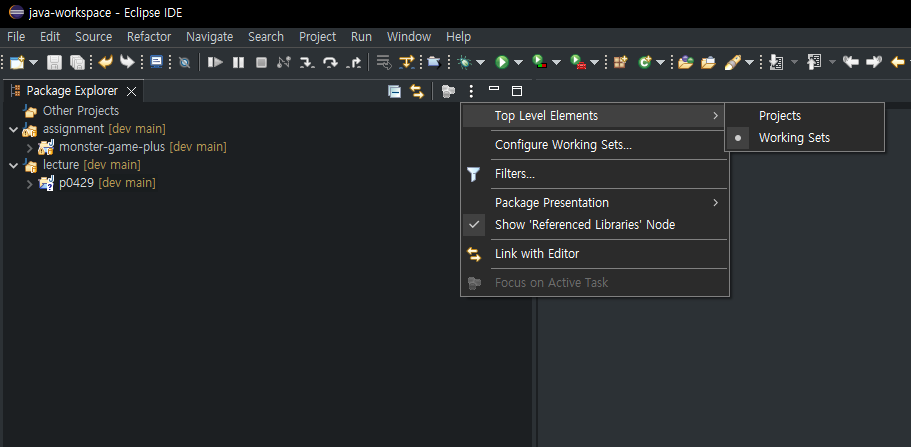Open Filters... from the view menu
Screen dimensions: 911x447
coord(594,174)
